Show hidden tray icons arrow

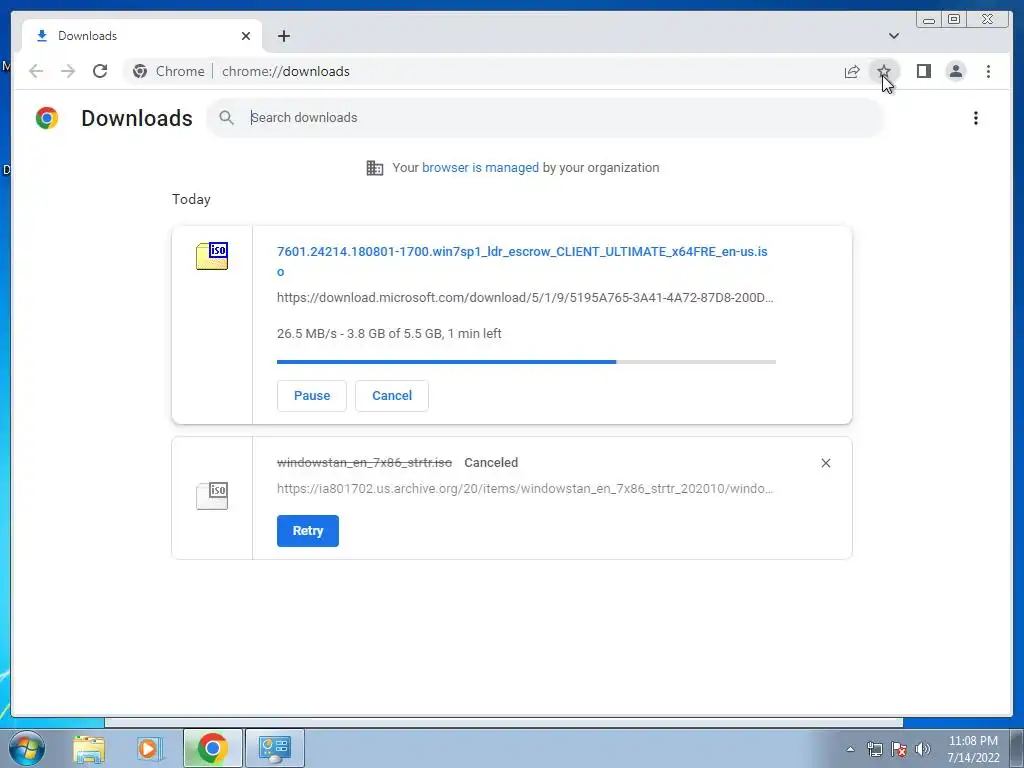click(x=850, y=749)
